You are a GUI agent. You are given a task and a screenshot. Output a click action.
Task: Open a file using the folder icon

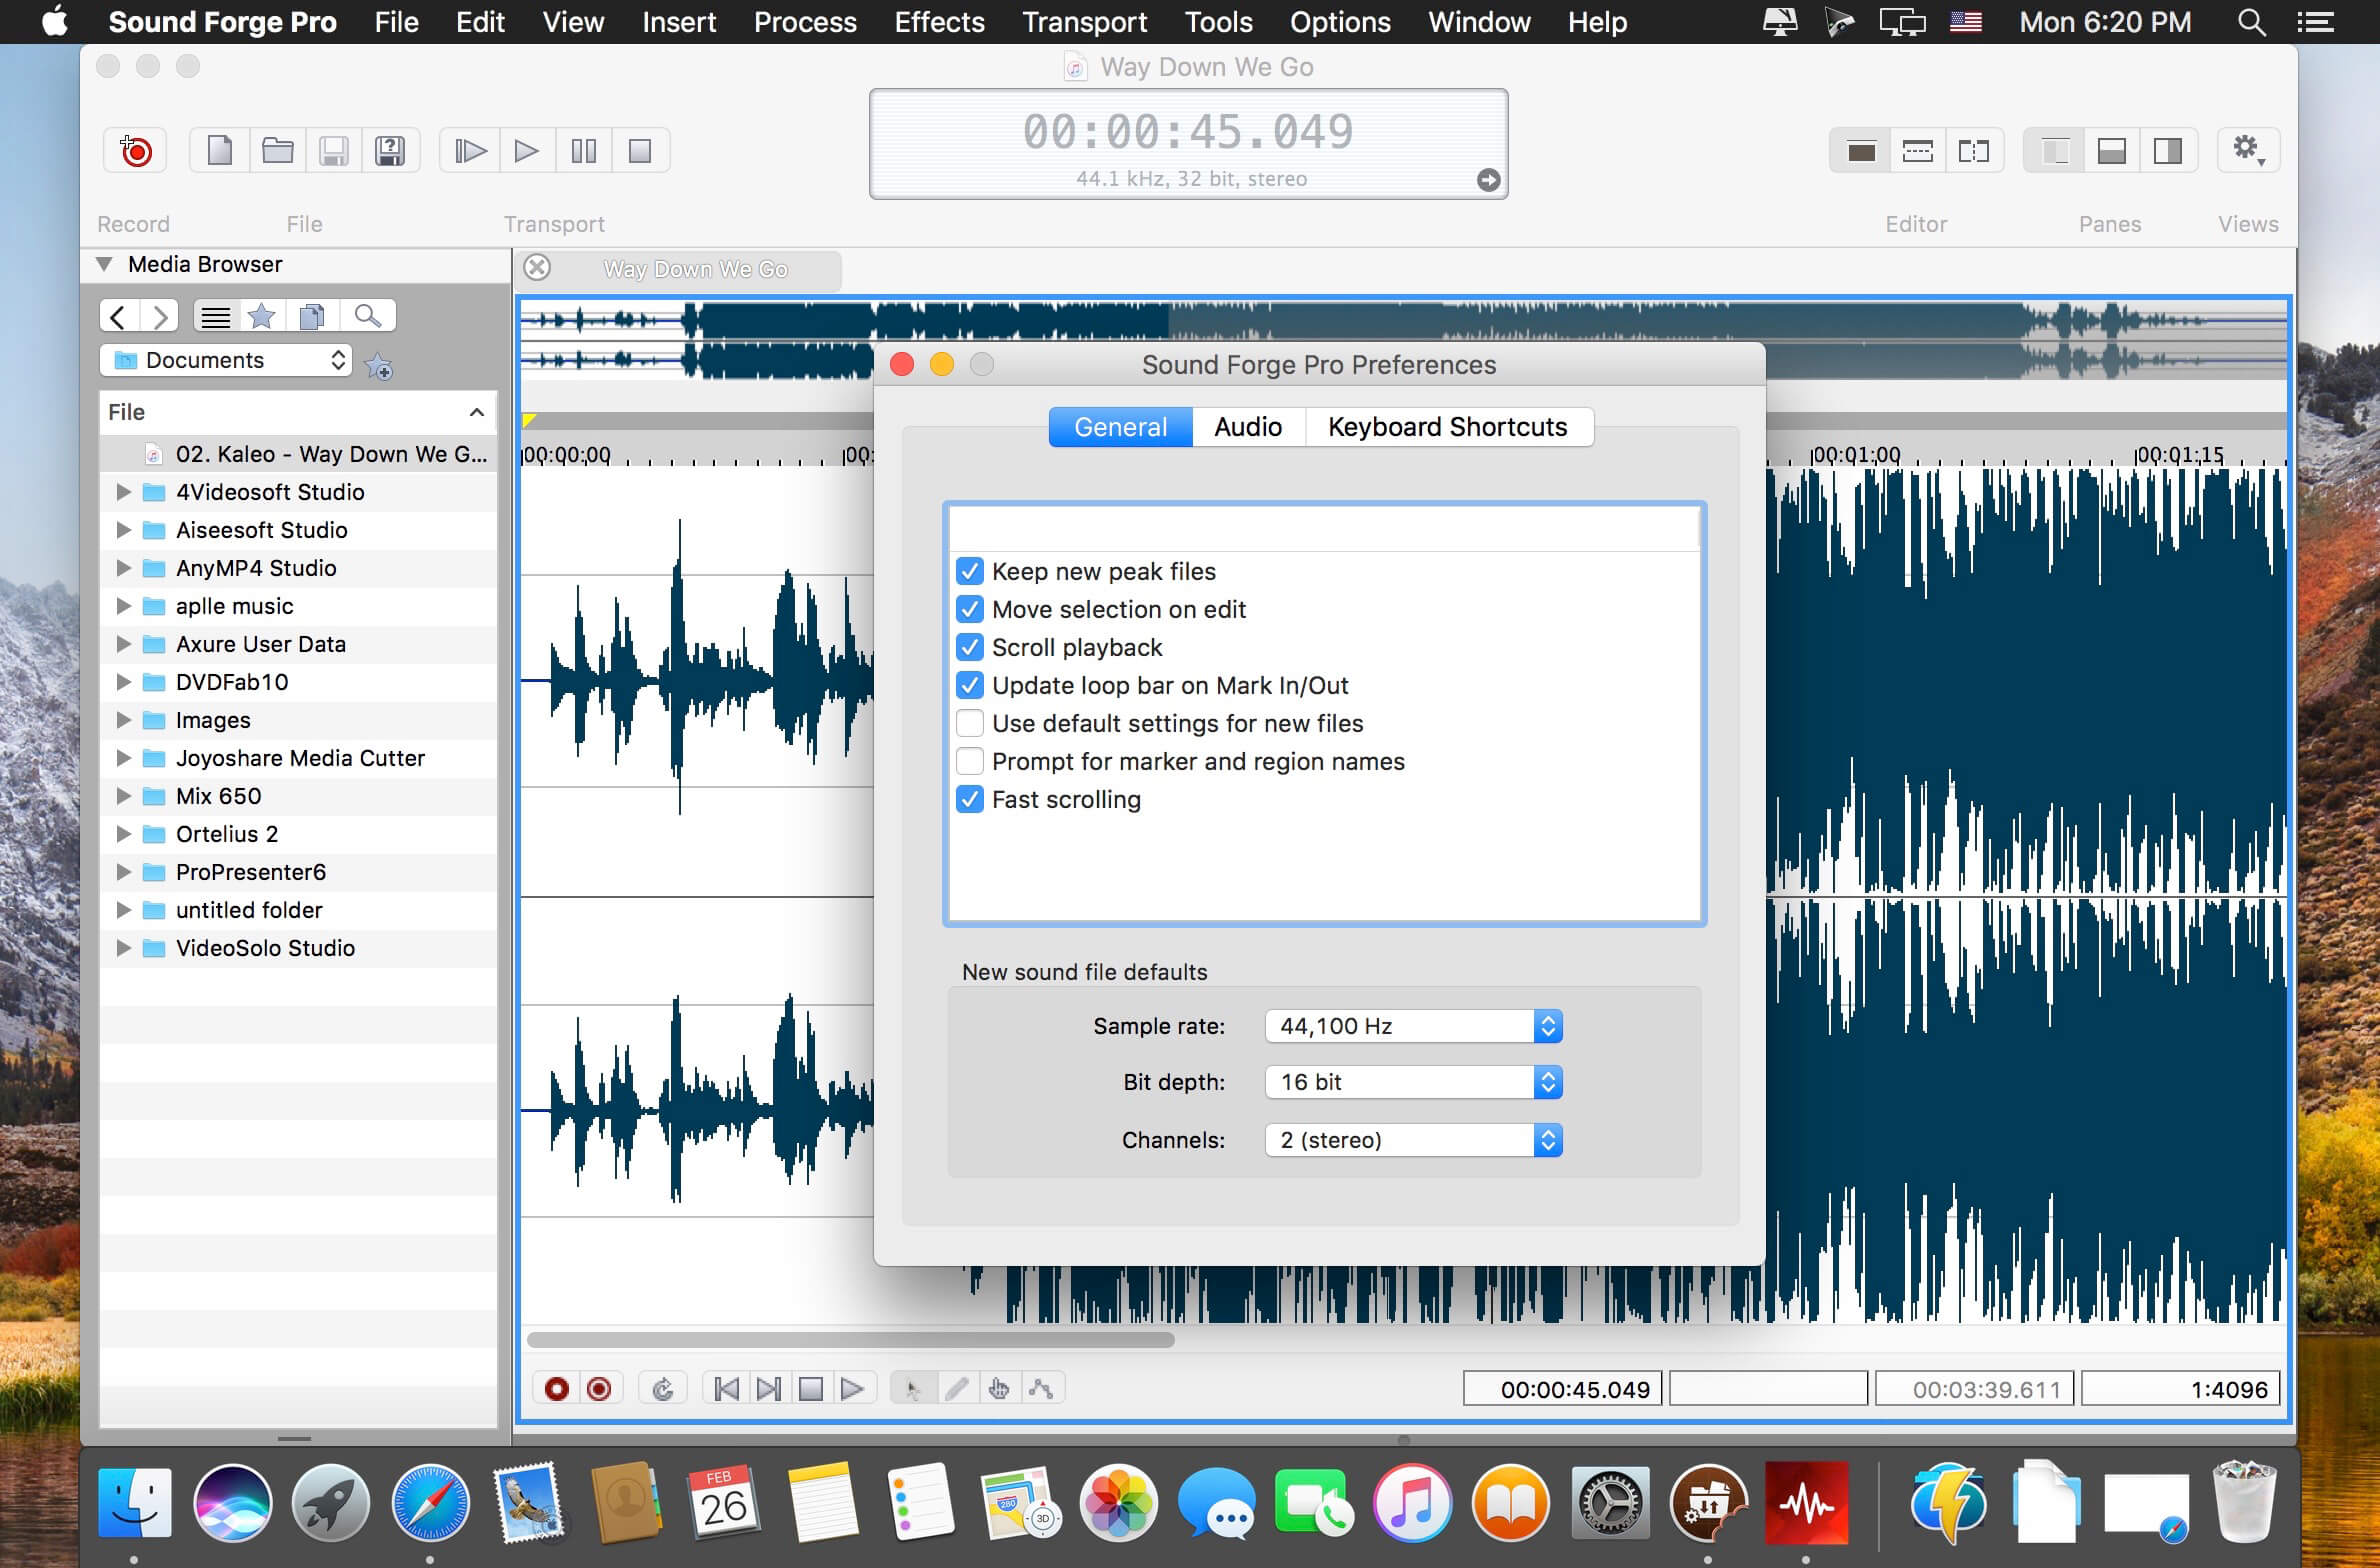click(277, 151)
